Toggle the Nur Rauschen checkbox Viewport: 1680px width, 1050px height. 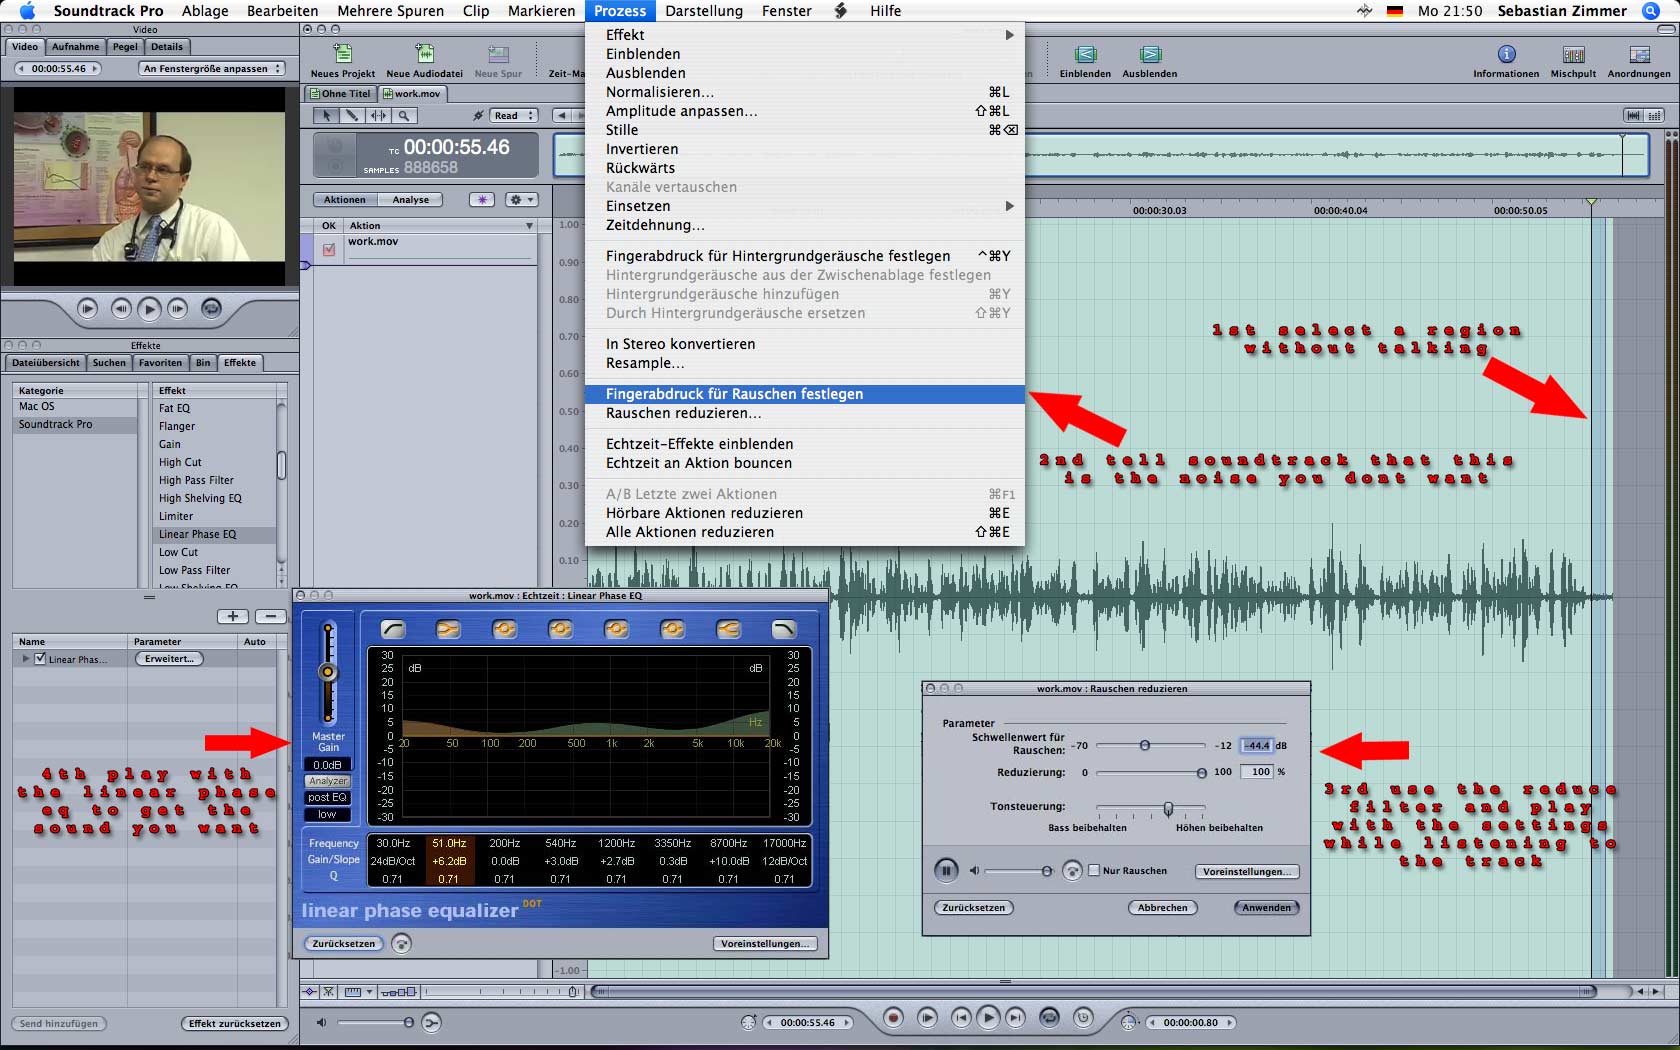1094,870
